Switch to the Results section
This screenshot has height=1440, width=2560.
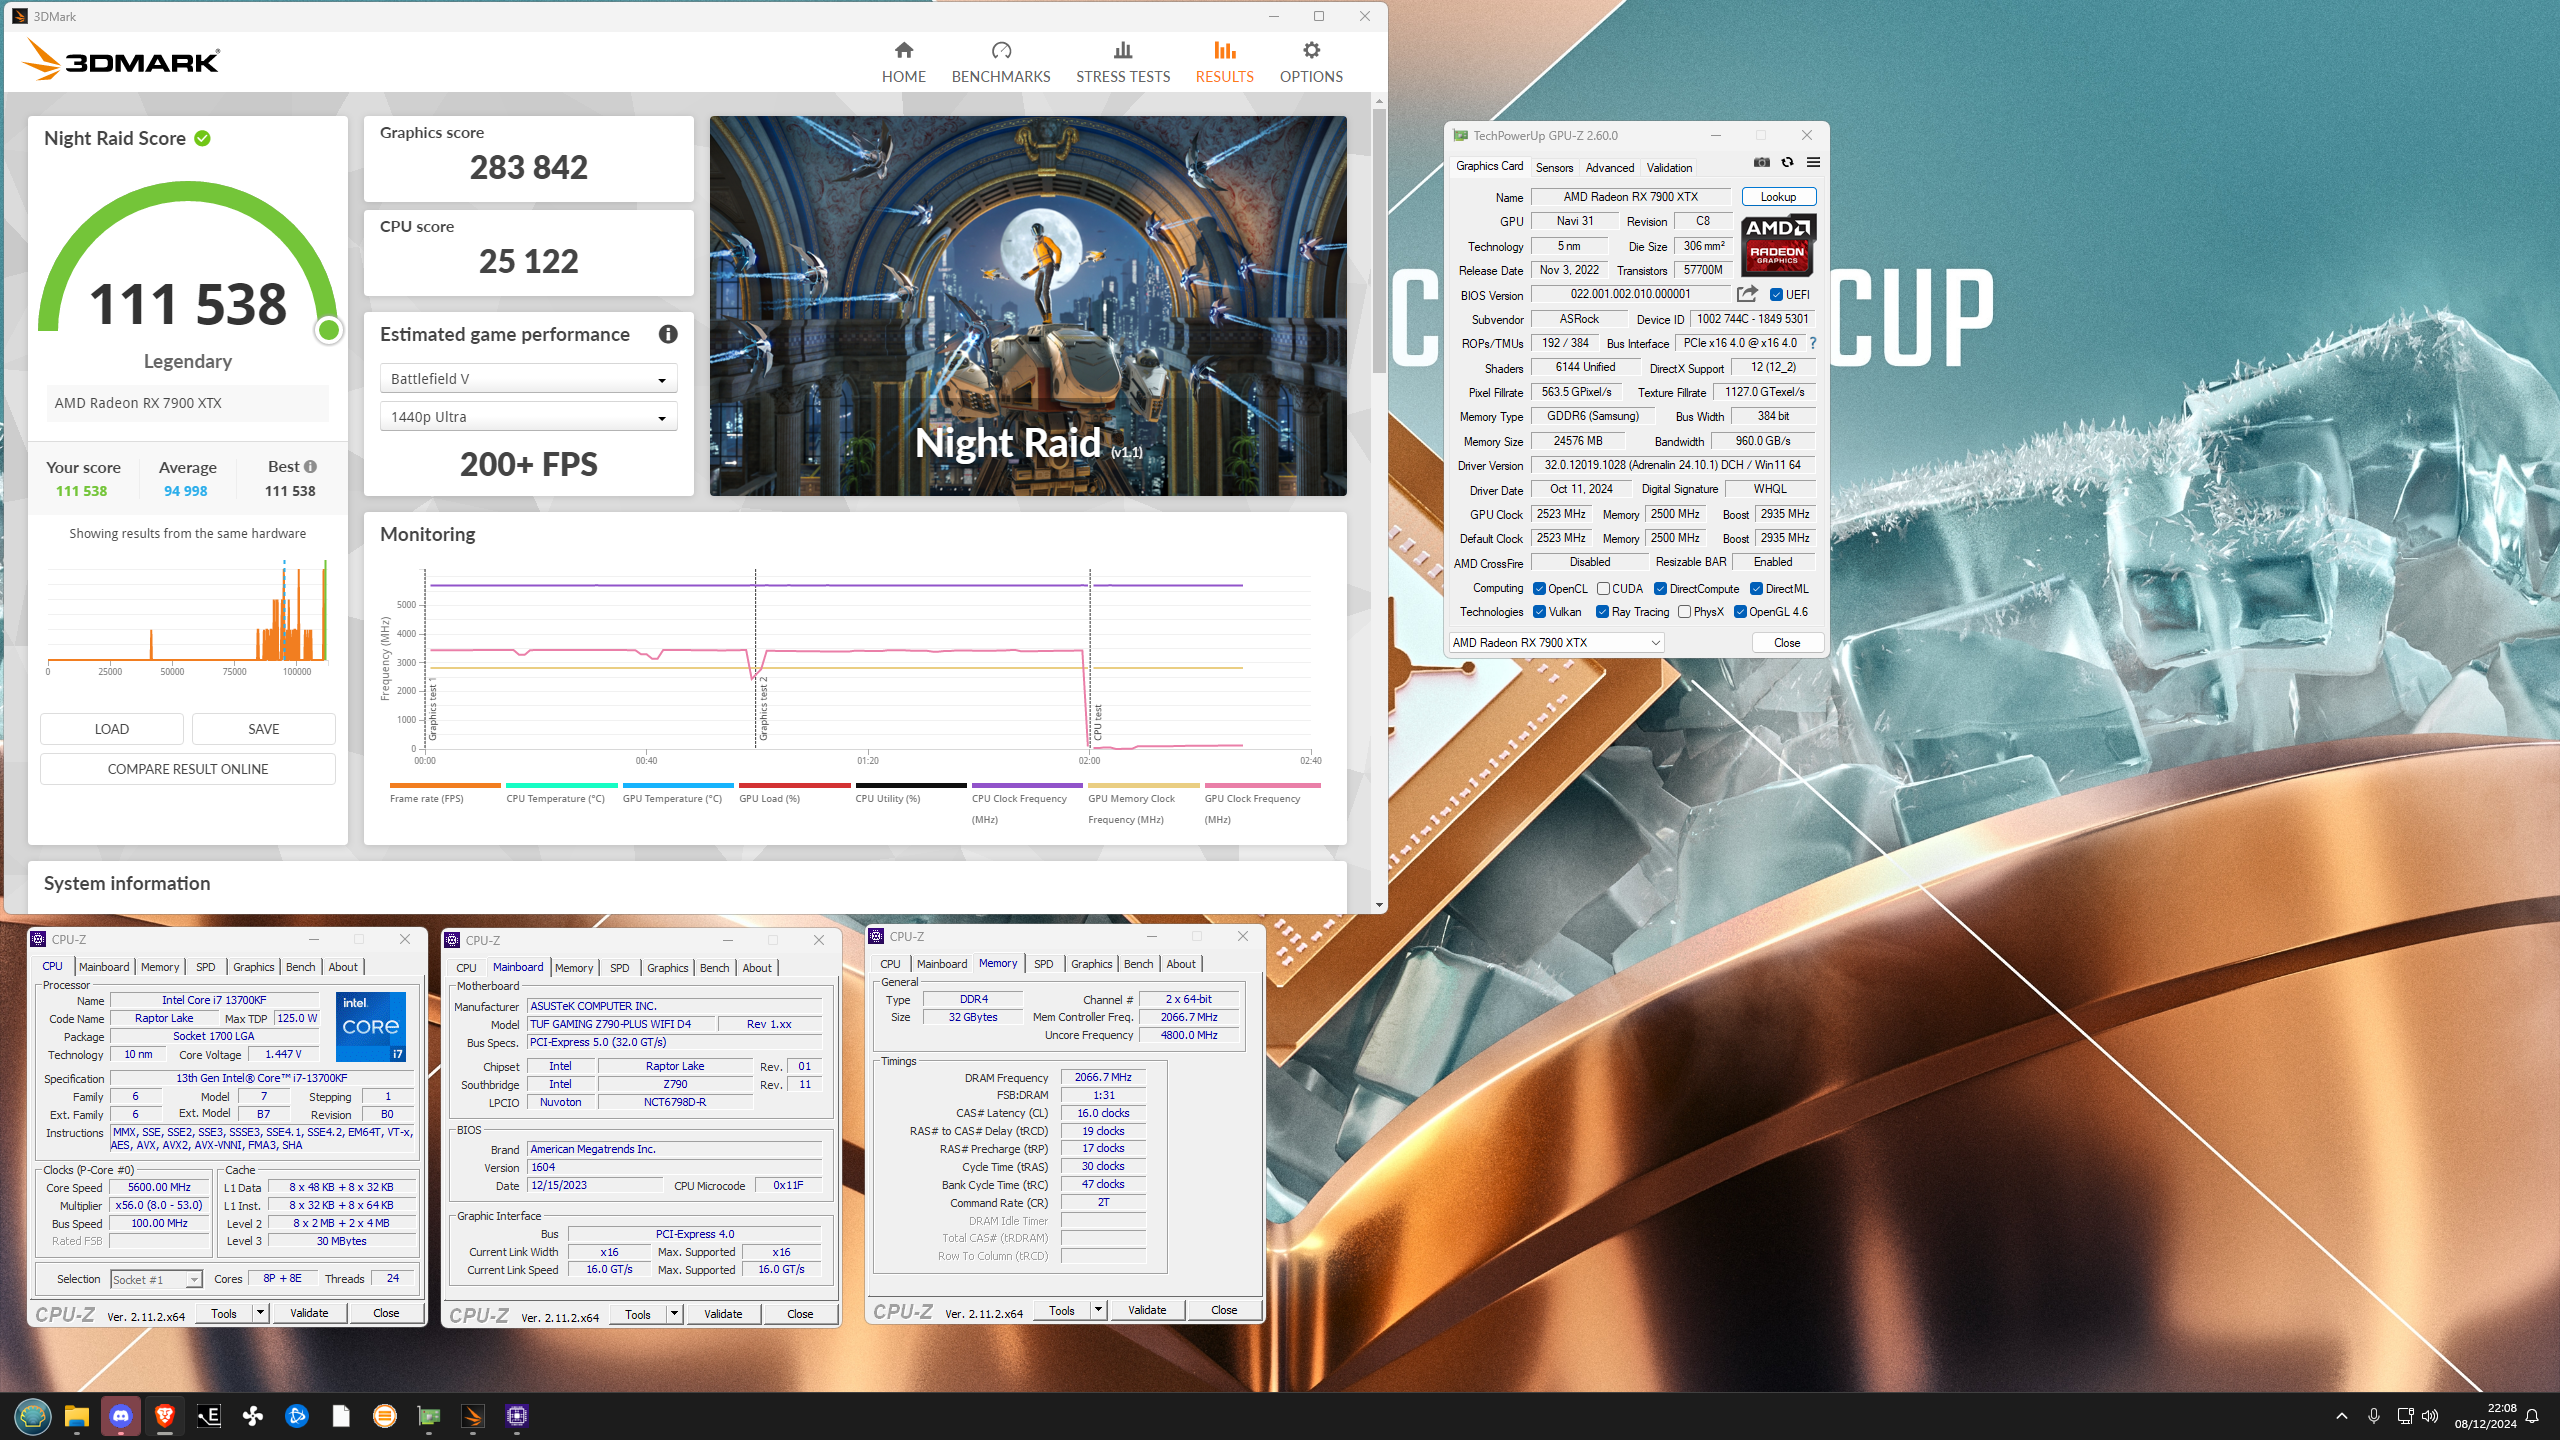[1224, 62]
